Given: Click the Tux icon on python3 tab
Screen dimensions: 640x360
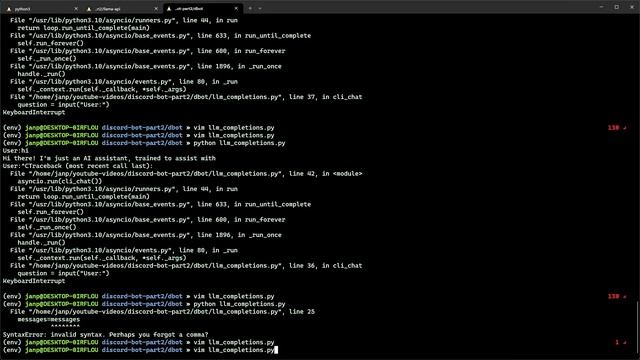Looking at the screenshot, I should (x=9, y=9).
